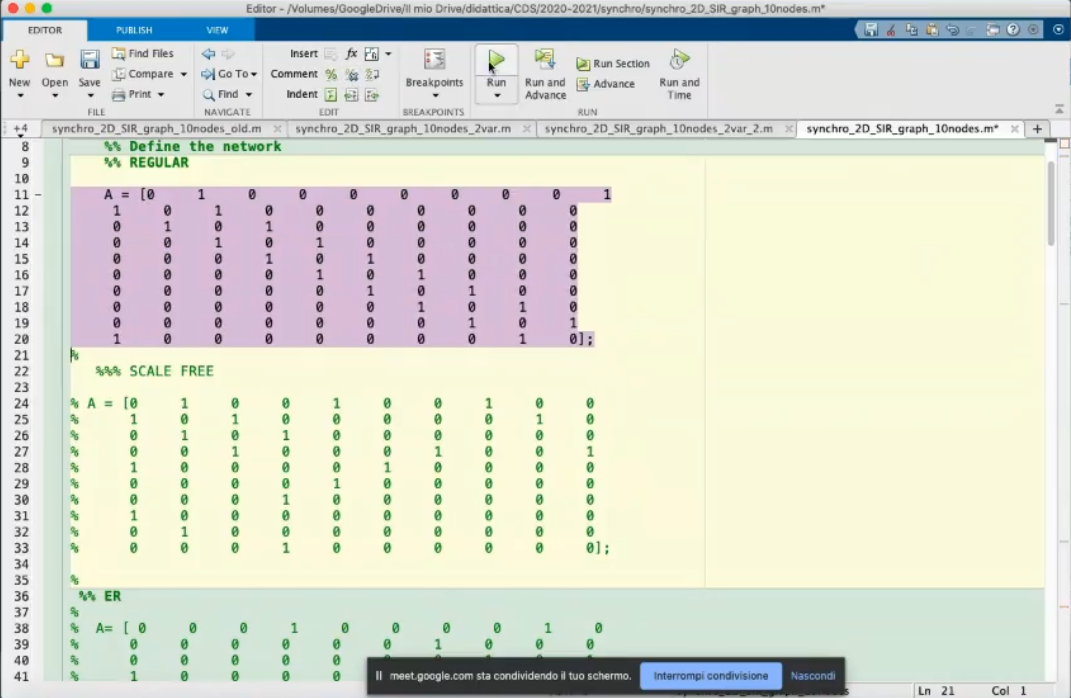Viewport: 1071px width, 698px height.
Task: Switch to the VIEW ribbon tab
Action: click(217, 31)
